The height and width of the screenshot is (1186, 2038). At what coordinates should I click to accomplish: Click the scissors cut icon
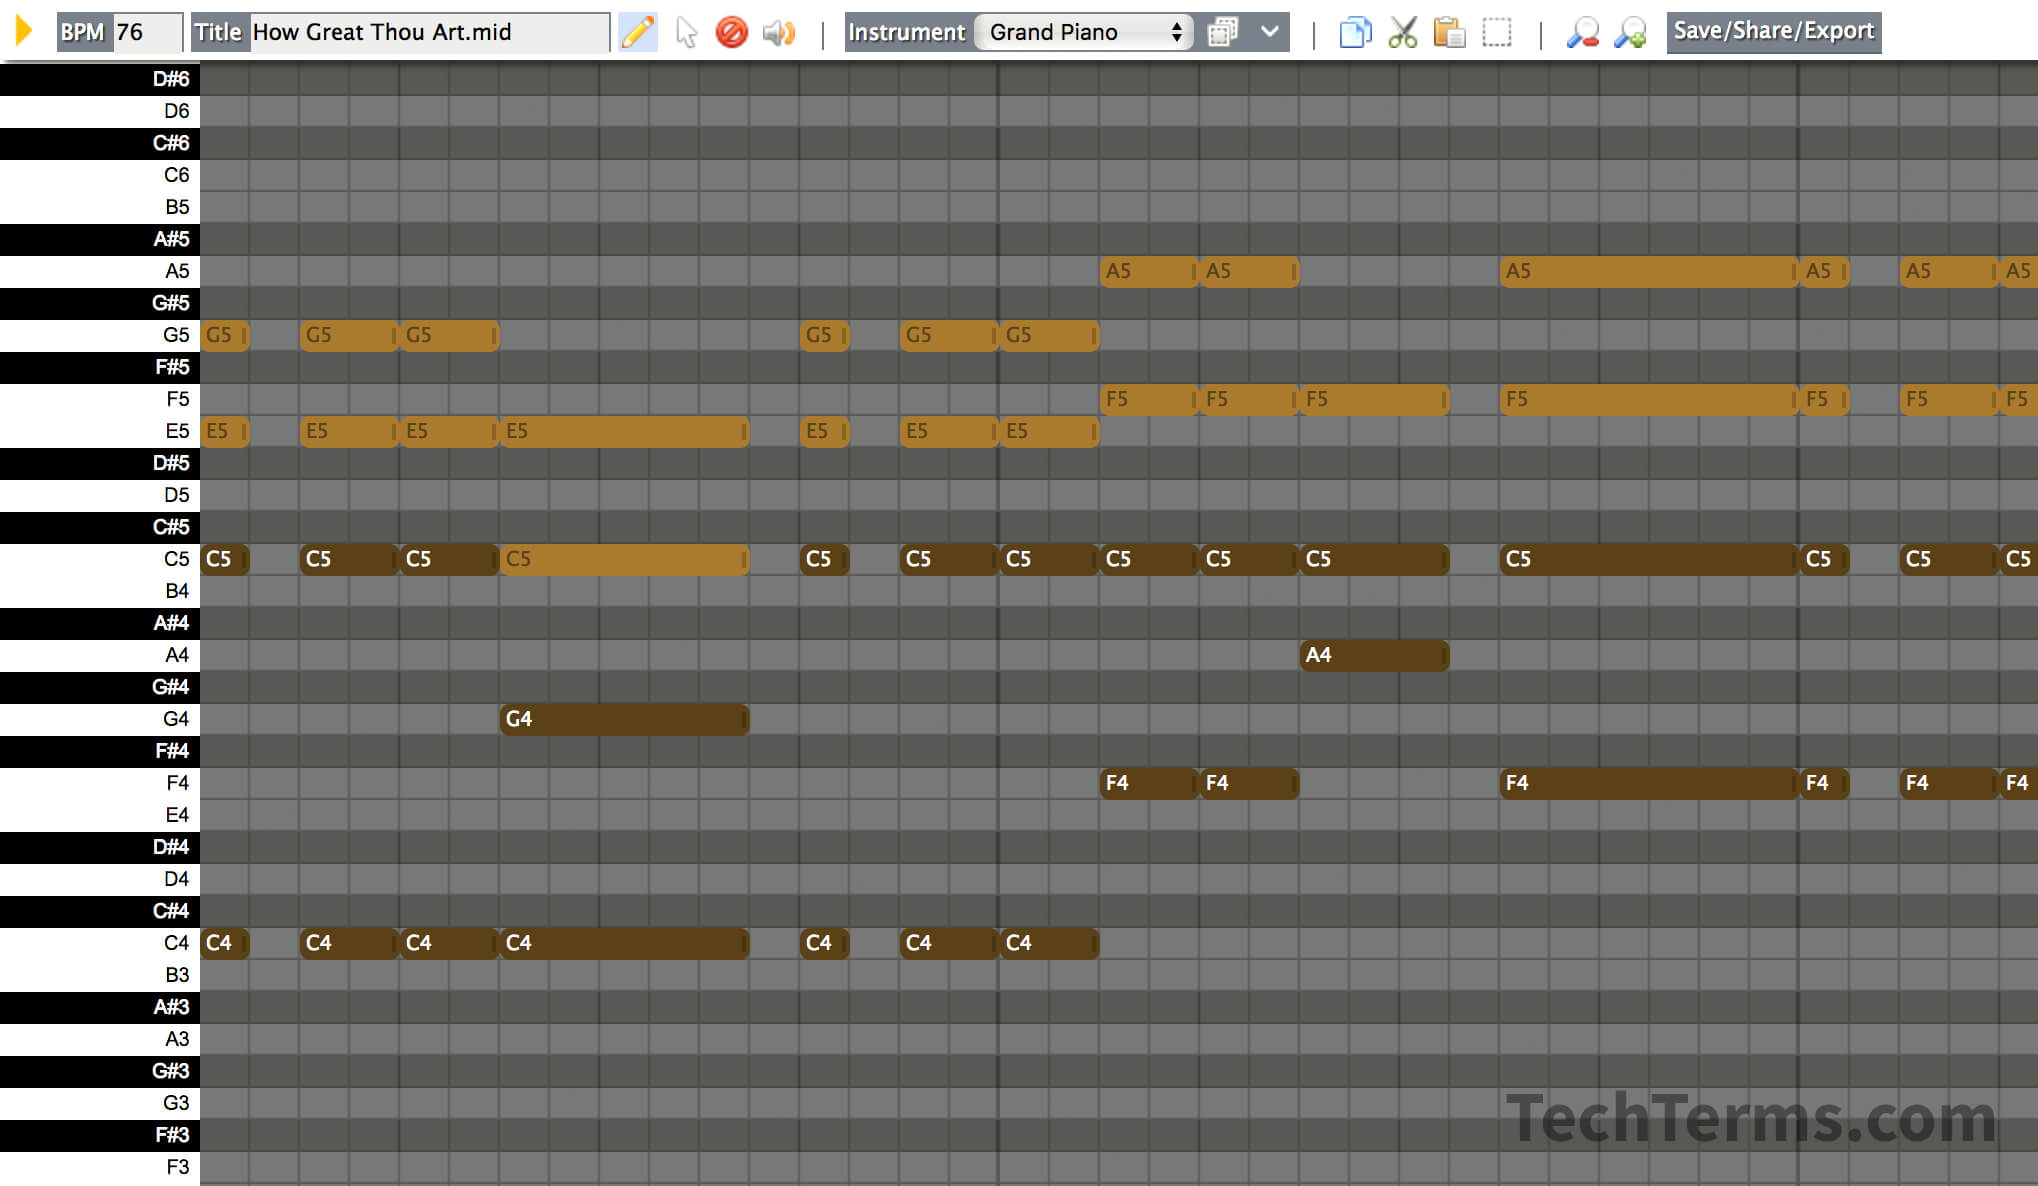(1403, 32)
